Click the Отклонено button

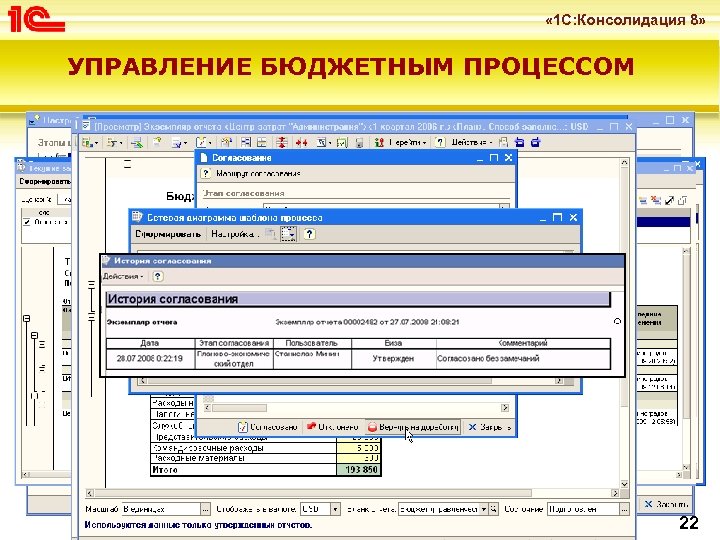[332, 427]
